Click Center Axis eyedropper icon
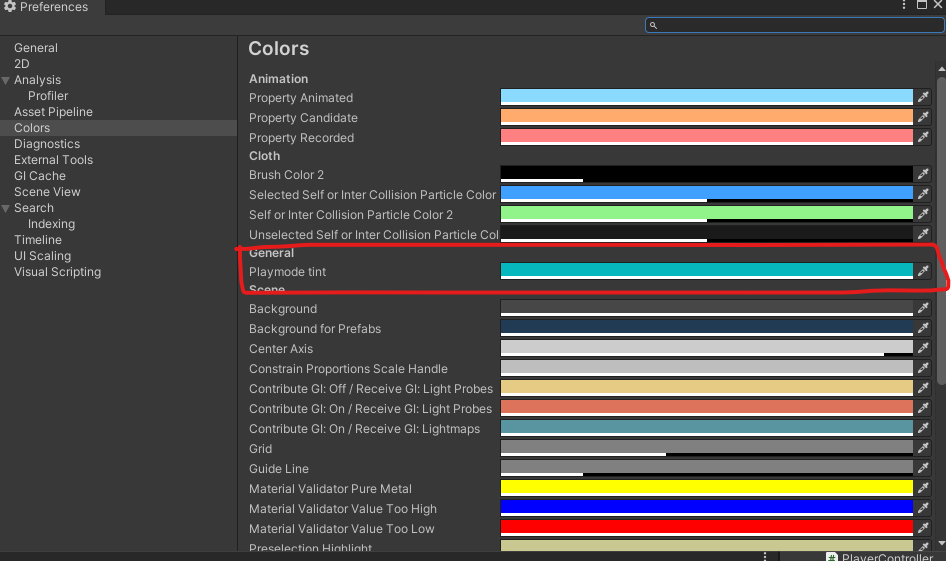This screenshot has height=561, width=951. coord(923,348)
